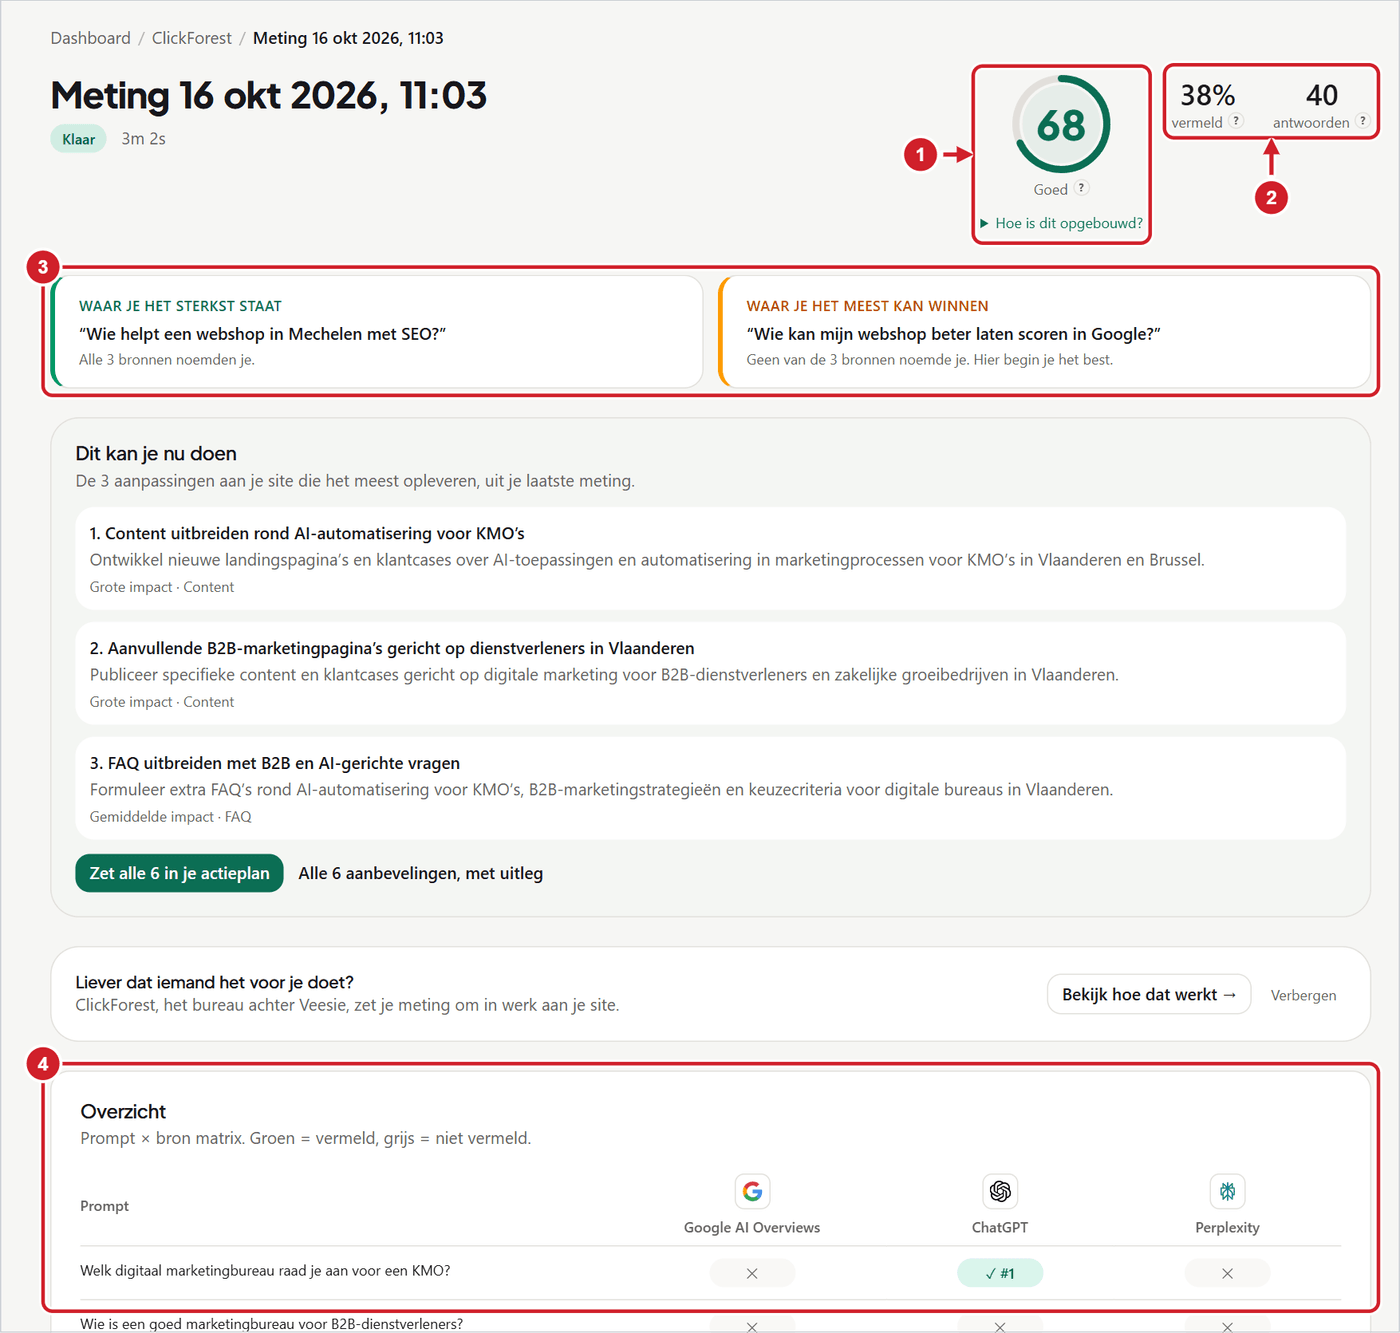Screen dimensions: 1400x1333
Task: Click the help icon next to Goed
Action: pos(1081,188)
